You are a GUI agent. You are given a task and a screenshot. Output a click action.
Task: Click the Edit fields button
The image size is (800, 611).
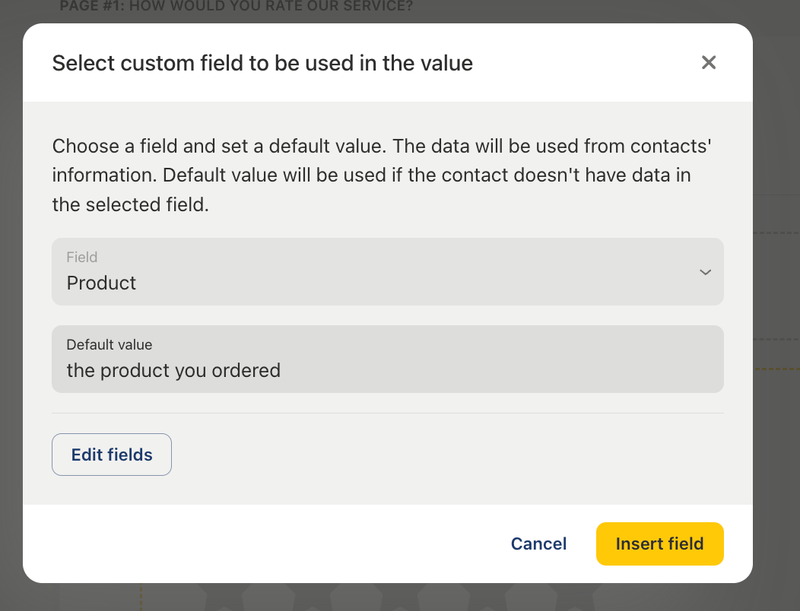[x=111, y=454]
